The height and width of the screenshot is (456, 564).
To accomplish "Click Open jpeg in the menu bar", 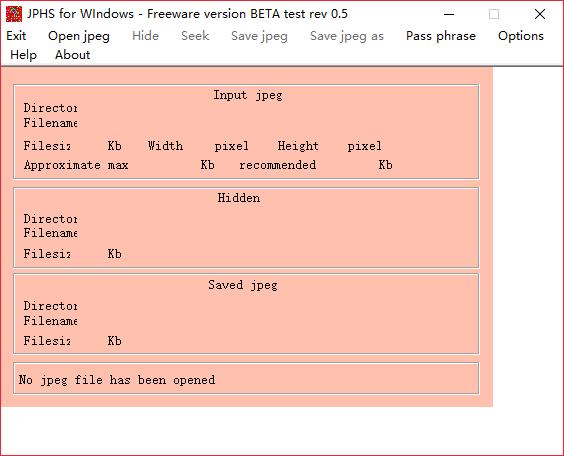I will [x=79, y=36].
